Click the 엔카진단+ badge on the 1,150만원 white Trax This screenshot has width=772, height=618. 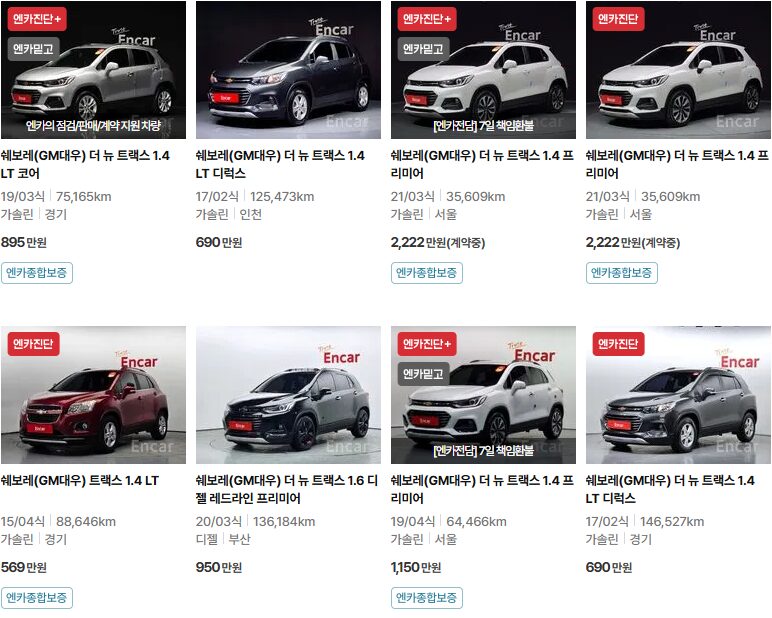point(427,344)
